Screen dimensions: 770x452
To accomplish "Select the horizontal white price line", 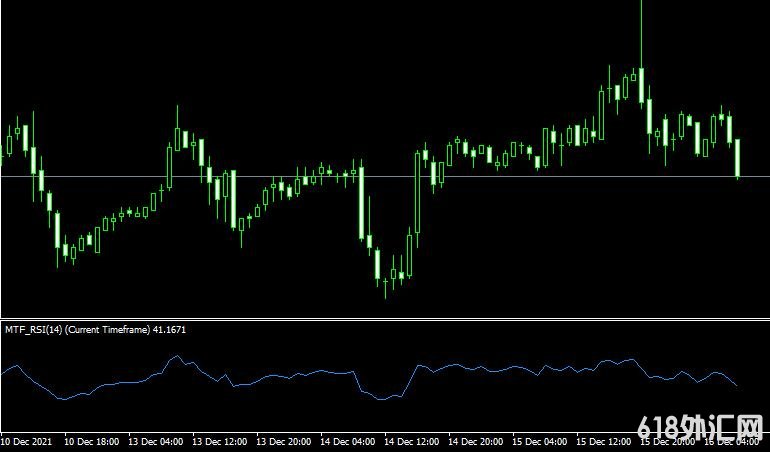I will 385,176.
